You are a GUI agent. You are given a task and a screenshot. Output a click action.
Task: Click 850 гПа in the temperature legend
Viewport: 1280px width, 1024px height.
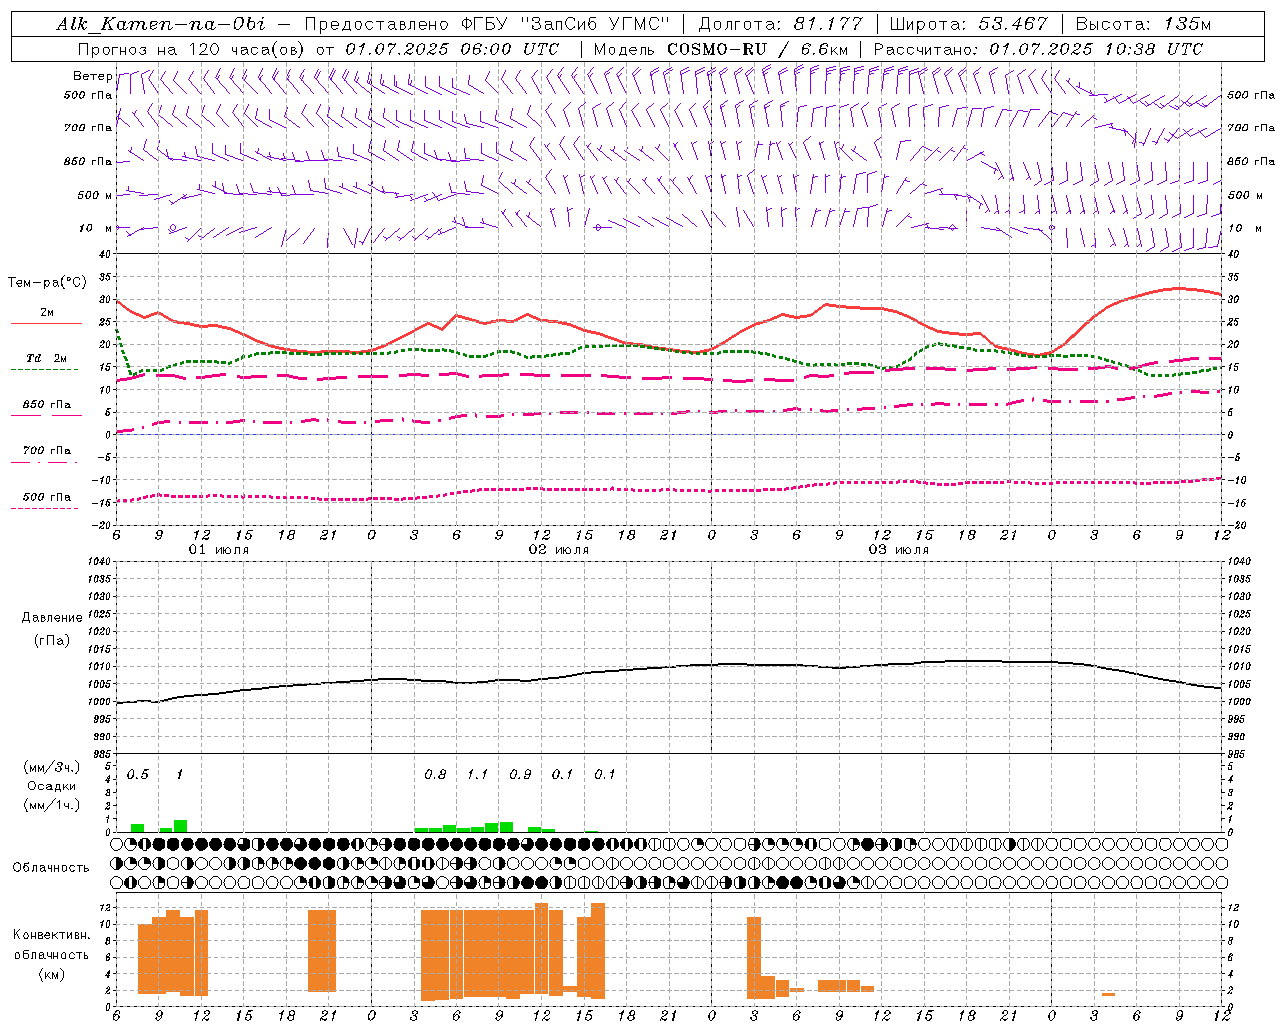point(47,405)
